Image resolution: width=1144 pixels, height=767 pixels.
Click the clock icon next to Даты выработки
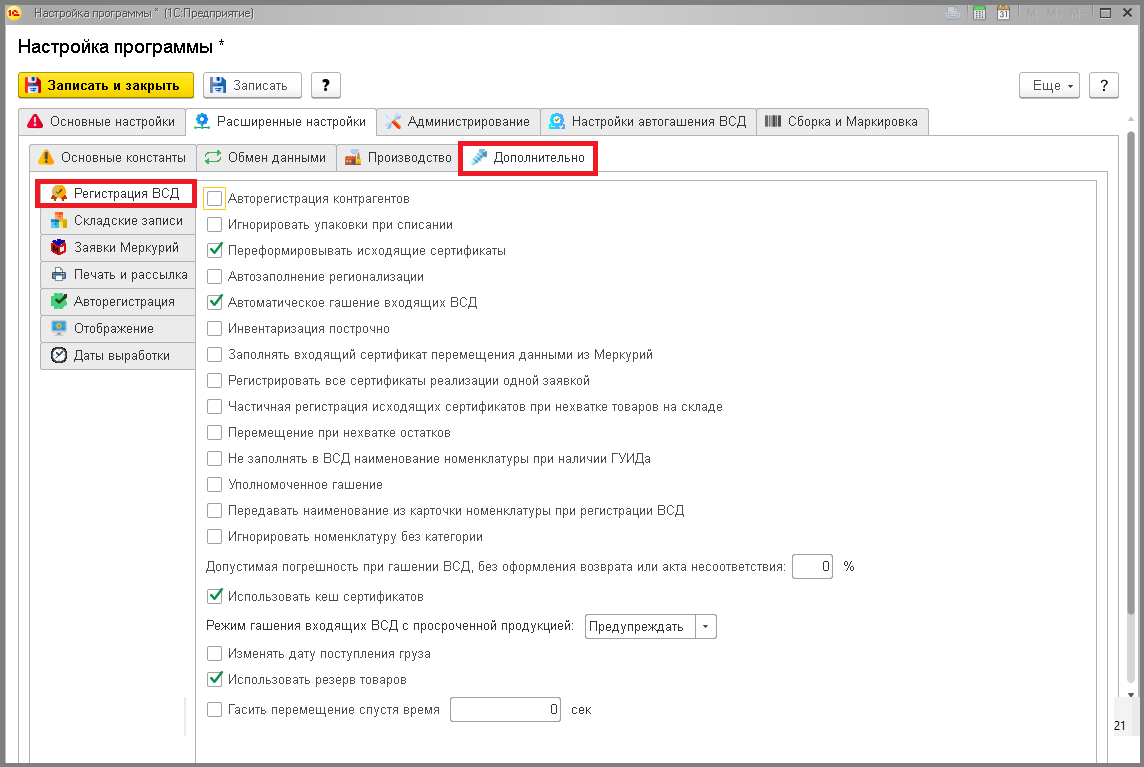click(x=59, y=355)
